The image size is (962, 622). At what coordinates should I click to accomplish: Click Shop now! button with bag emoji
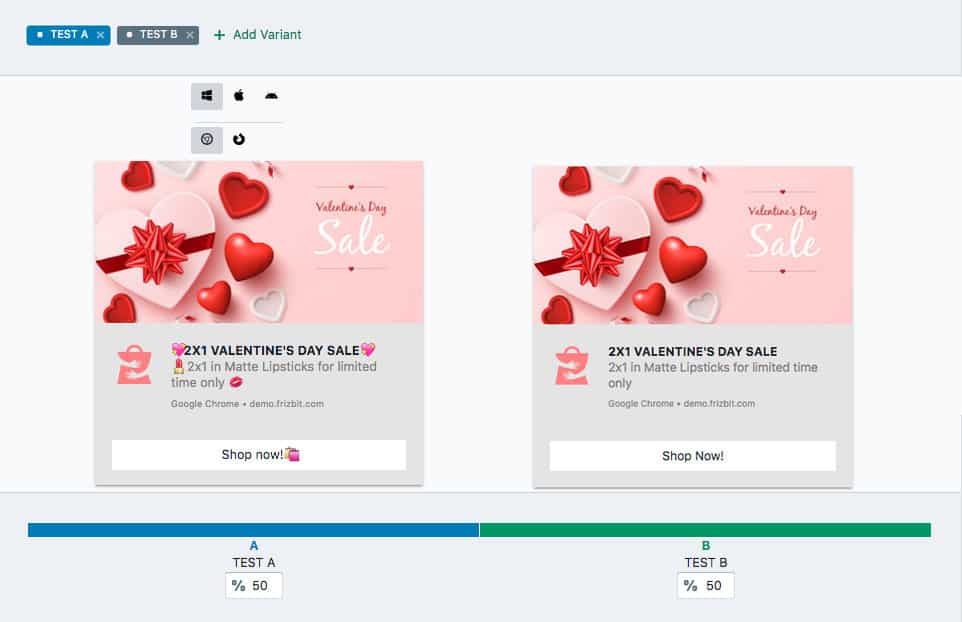point(259,455)
